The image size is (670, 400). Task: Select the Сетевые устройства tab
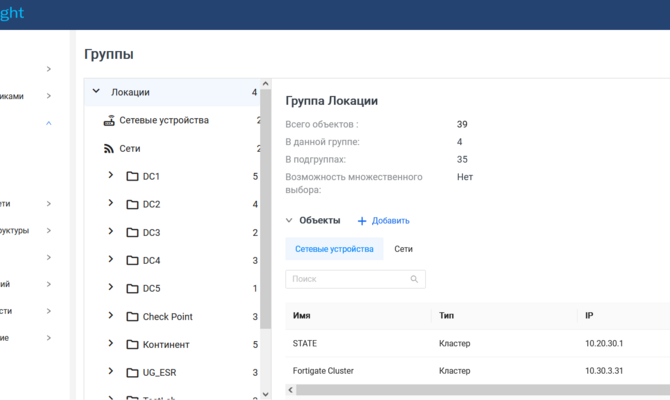point(334,249)
